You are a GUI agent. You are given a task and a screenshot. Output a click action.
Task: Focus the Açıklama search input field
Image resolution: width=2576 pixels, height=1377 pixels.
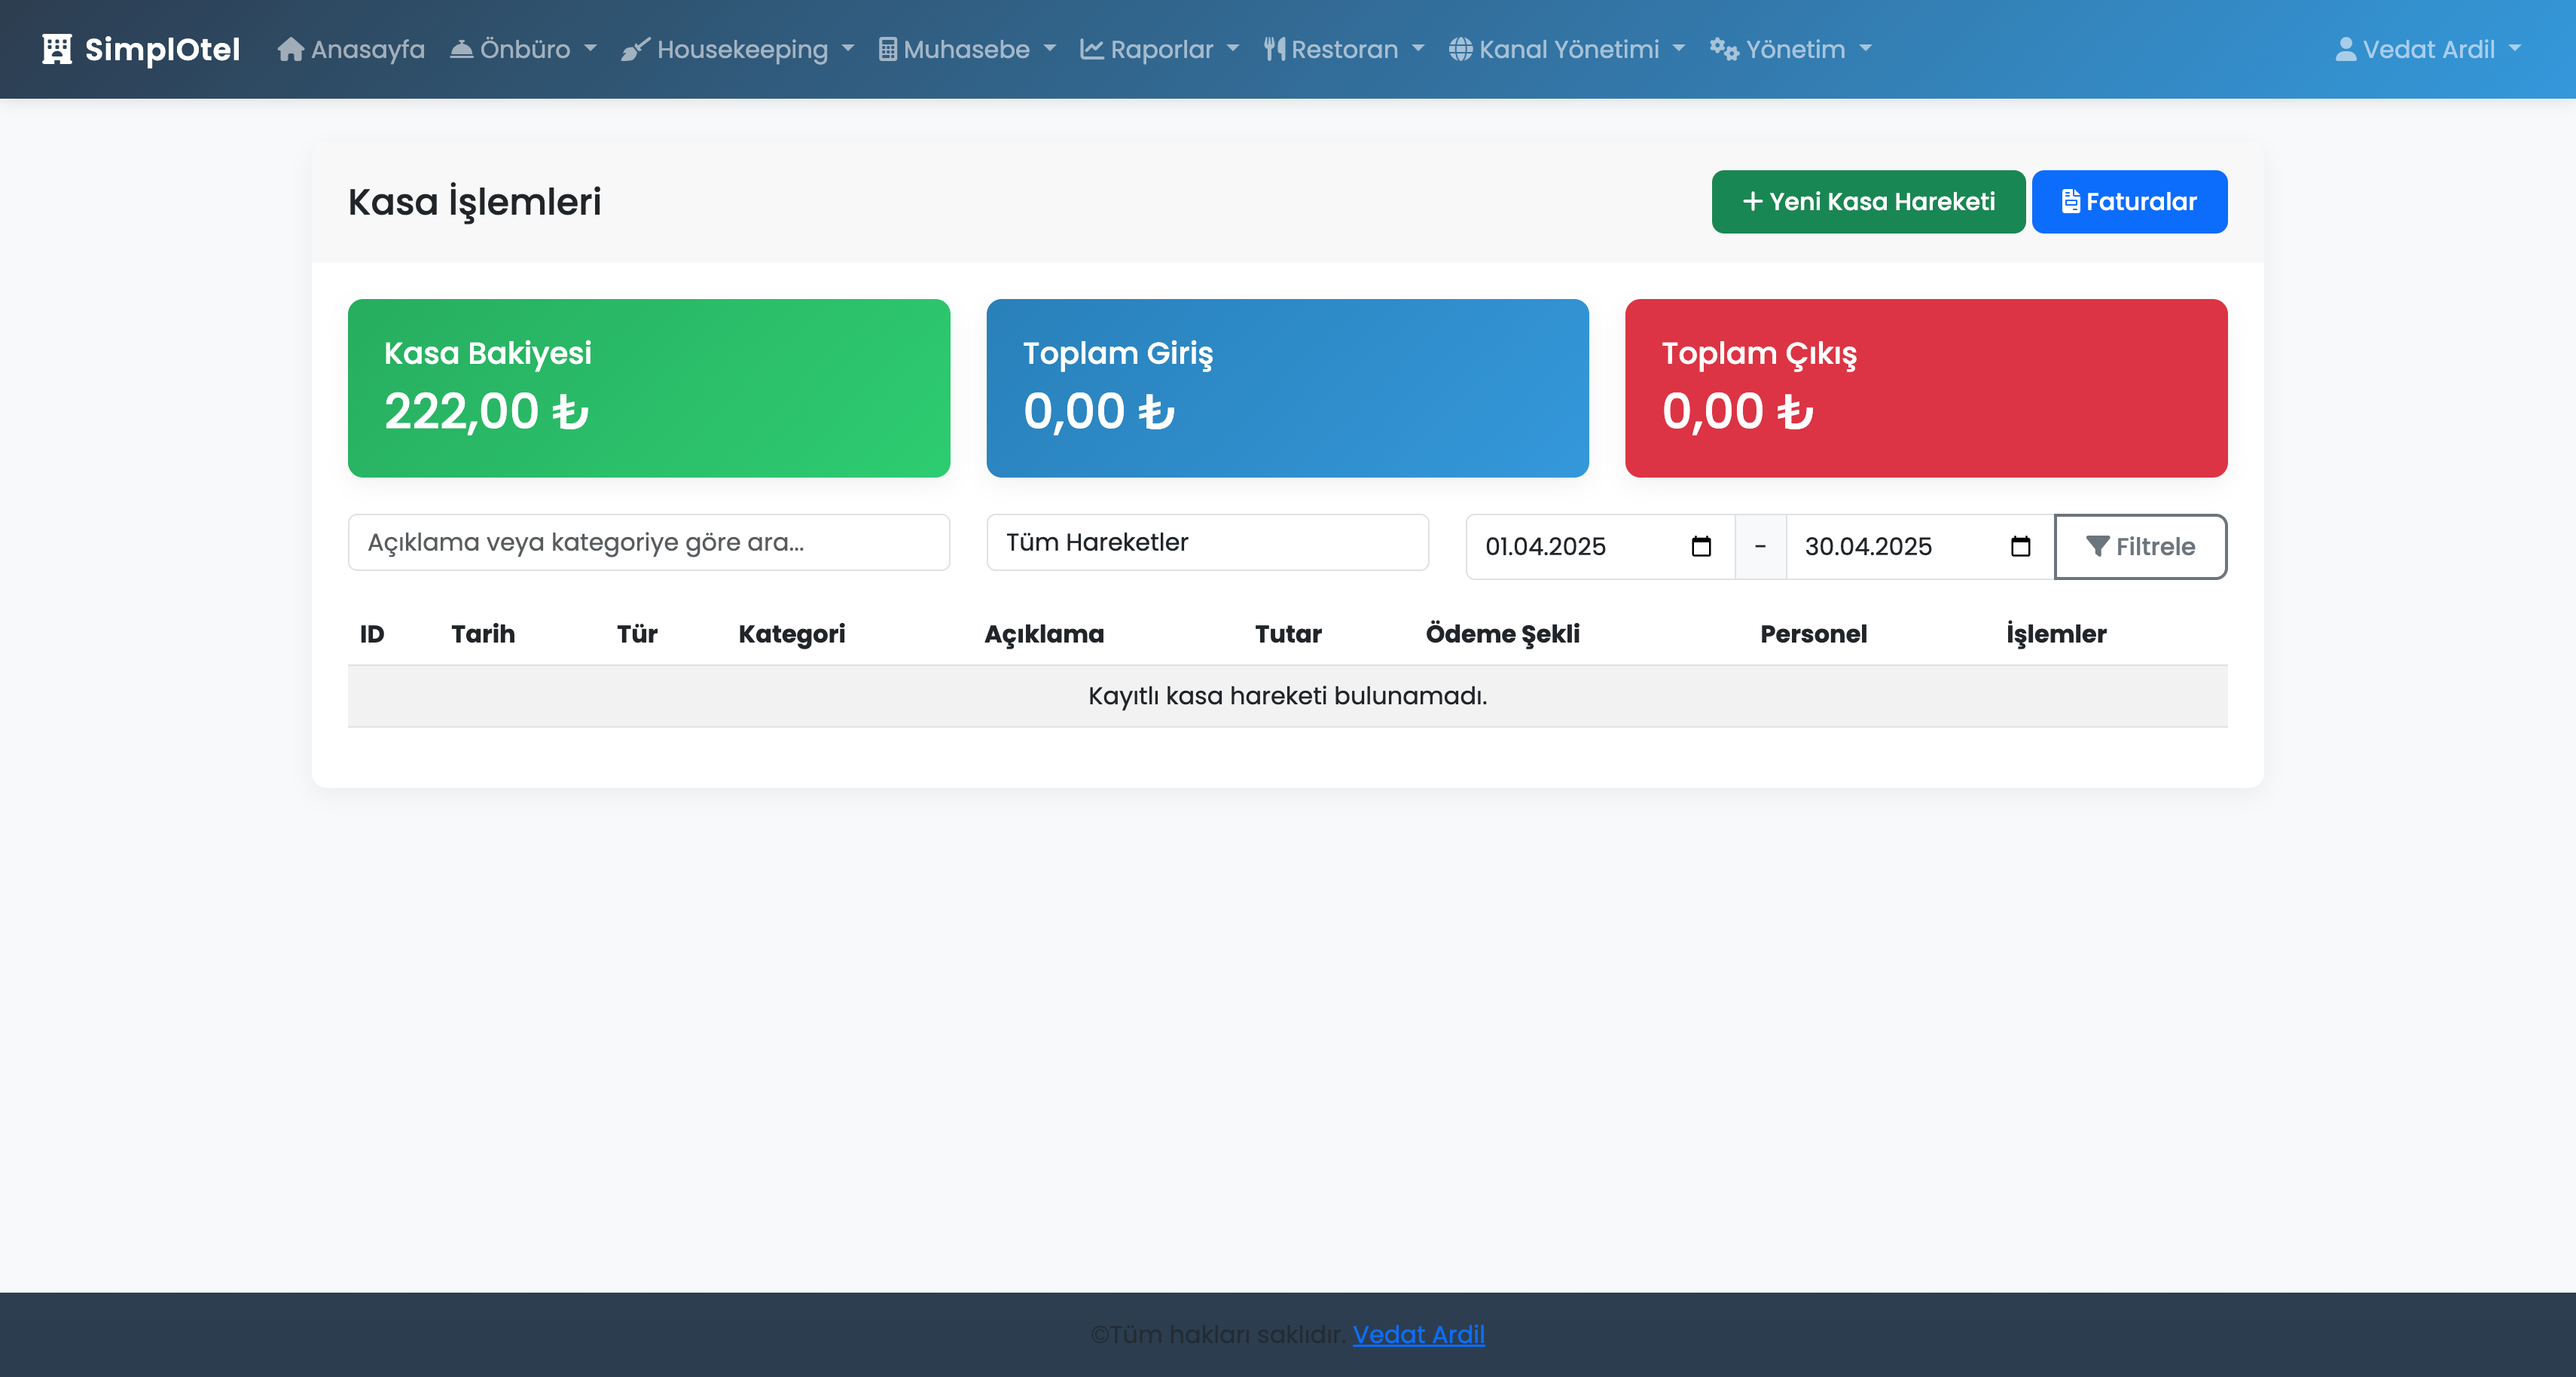tap(648, 542)
